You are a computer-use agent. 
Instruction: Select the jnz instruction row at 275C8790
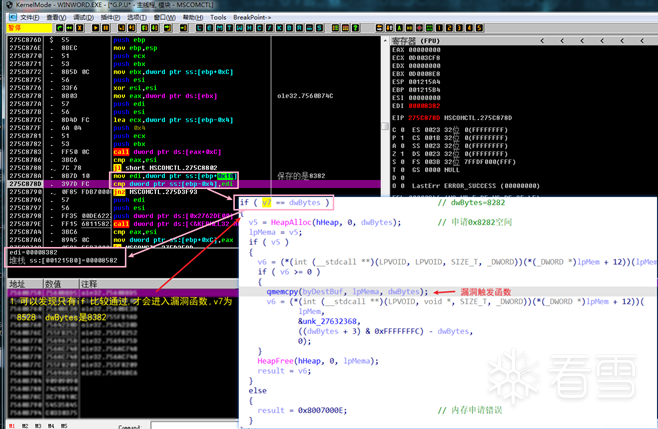(194, 192)
